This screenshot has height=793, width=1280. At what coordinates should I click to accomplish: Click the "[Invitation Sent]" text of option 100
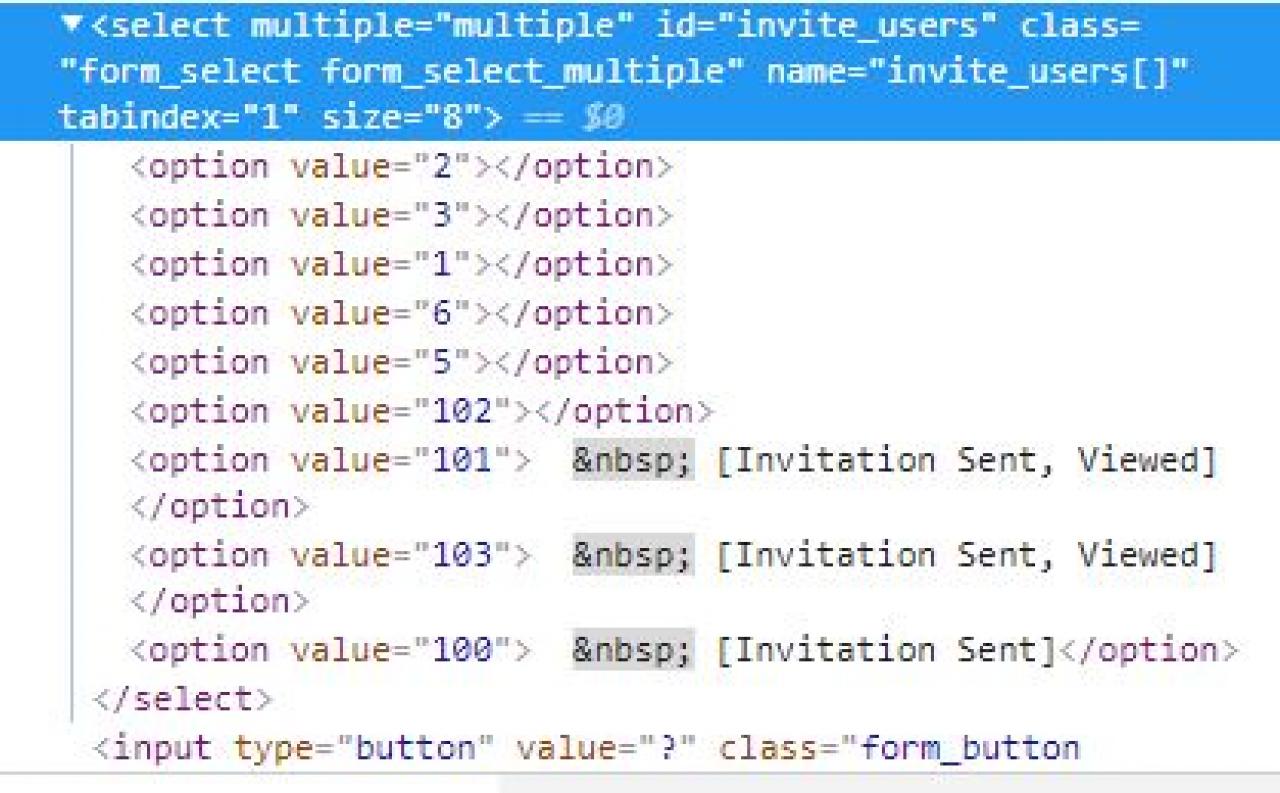[x=886, y=651]
